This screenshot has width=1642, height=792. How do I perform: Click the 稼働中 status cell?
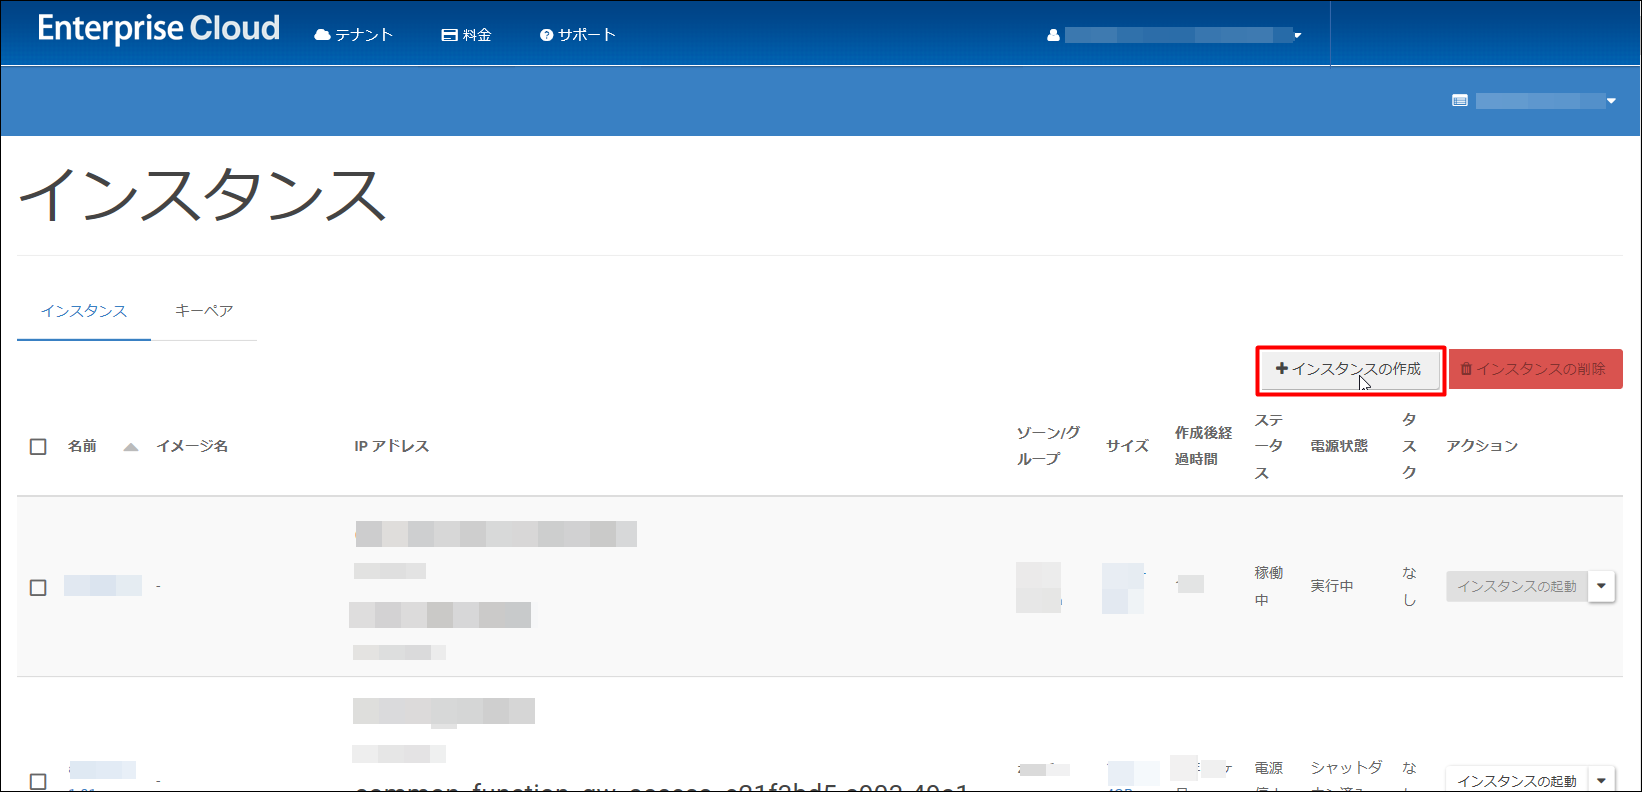(x=1269, y=586)
